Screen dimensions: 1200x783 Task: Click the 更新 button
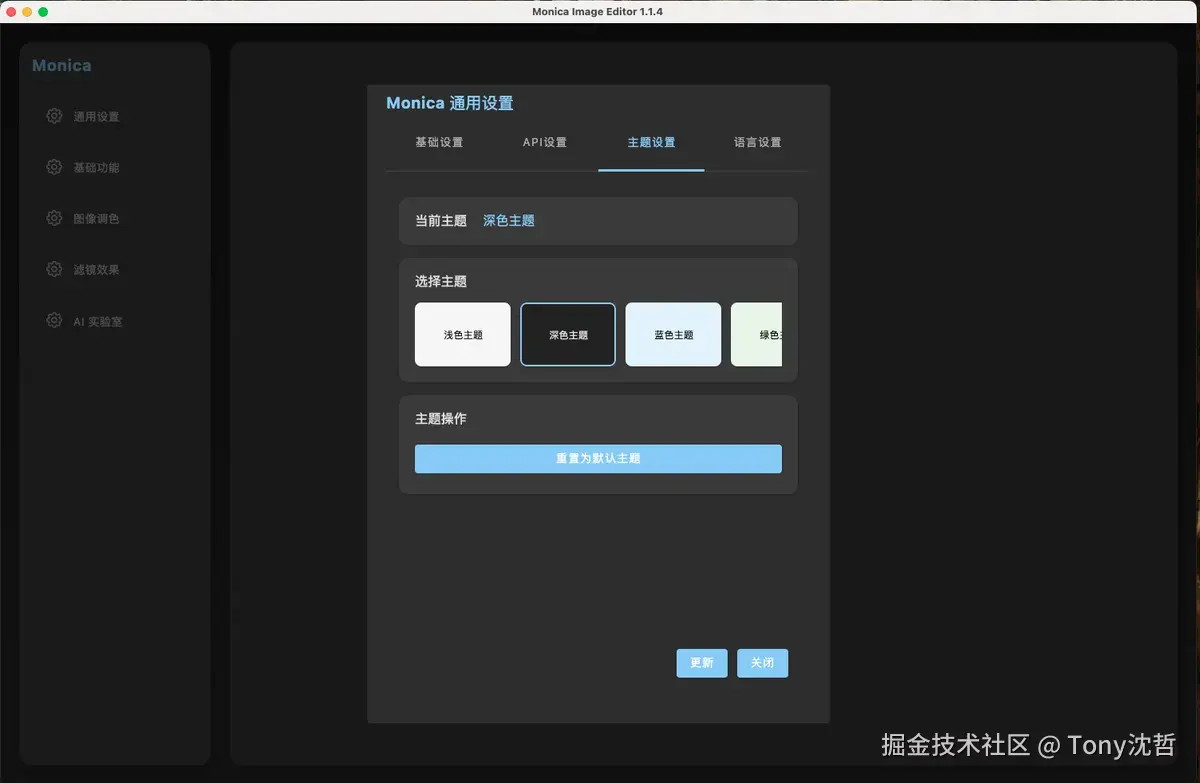point(701,662)
